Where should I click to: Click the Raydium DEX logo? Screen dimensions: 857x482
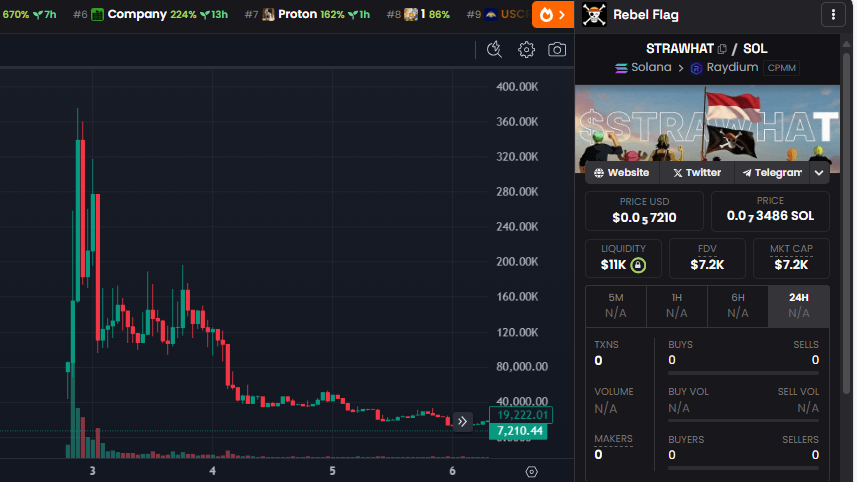point(696,68)
